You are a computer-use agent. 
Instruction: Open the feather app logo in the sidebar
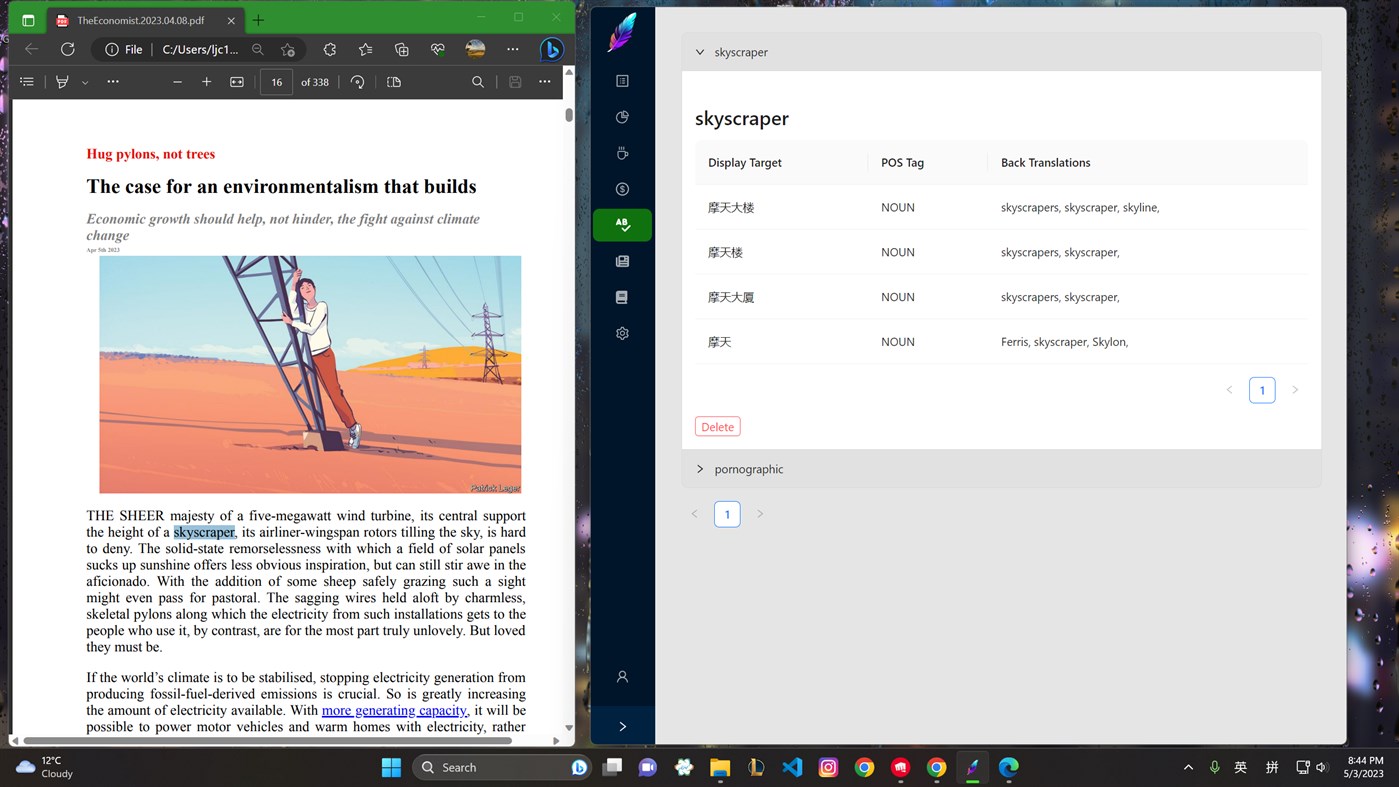(x=622, y=32)
